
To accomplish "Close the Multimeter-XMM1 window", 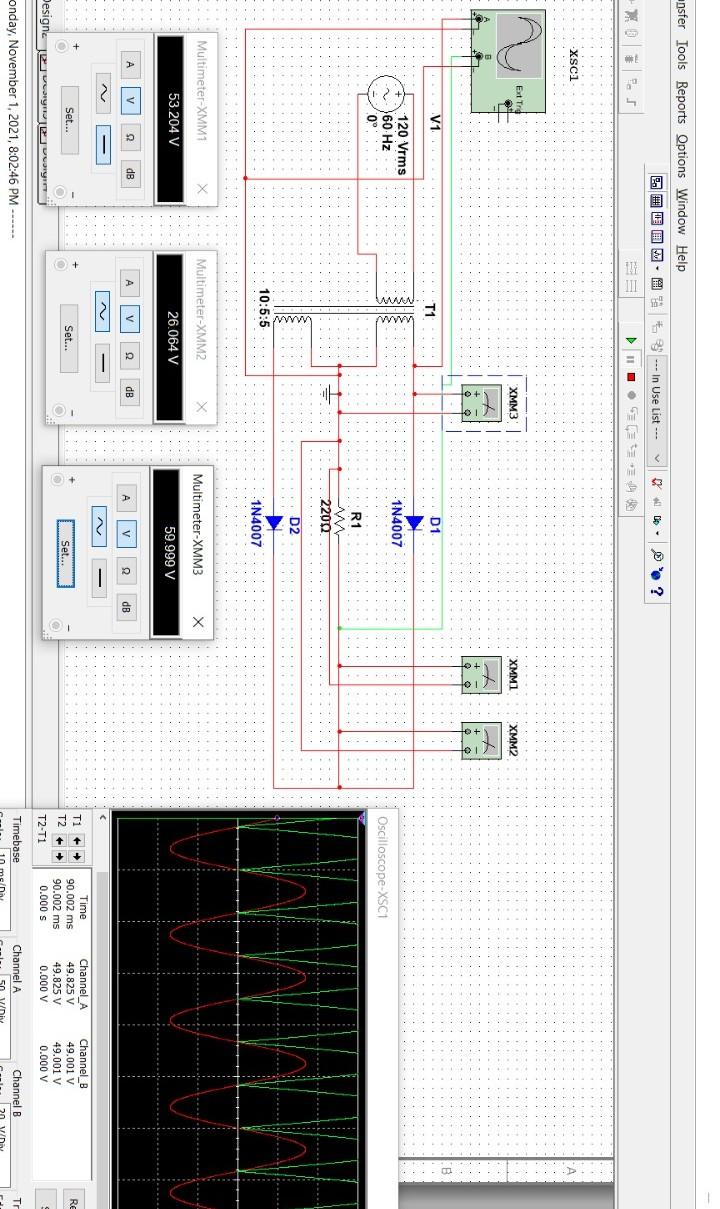I will click(201, 189).
